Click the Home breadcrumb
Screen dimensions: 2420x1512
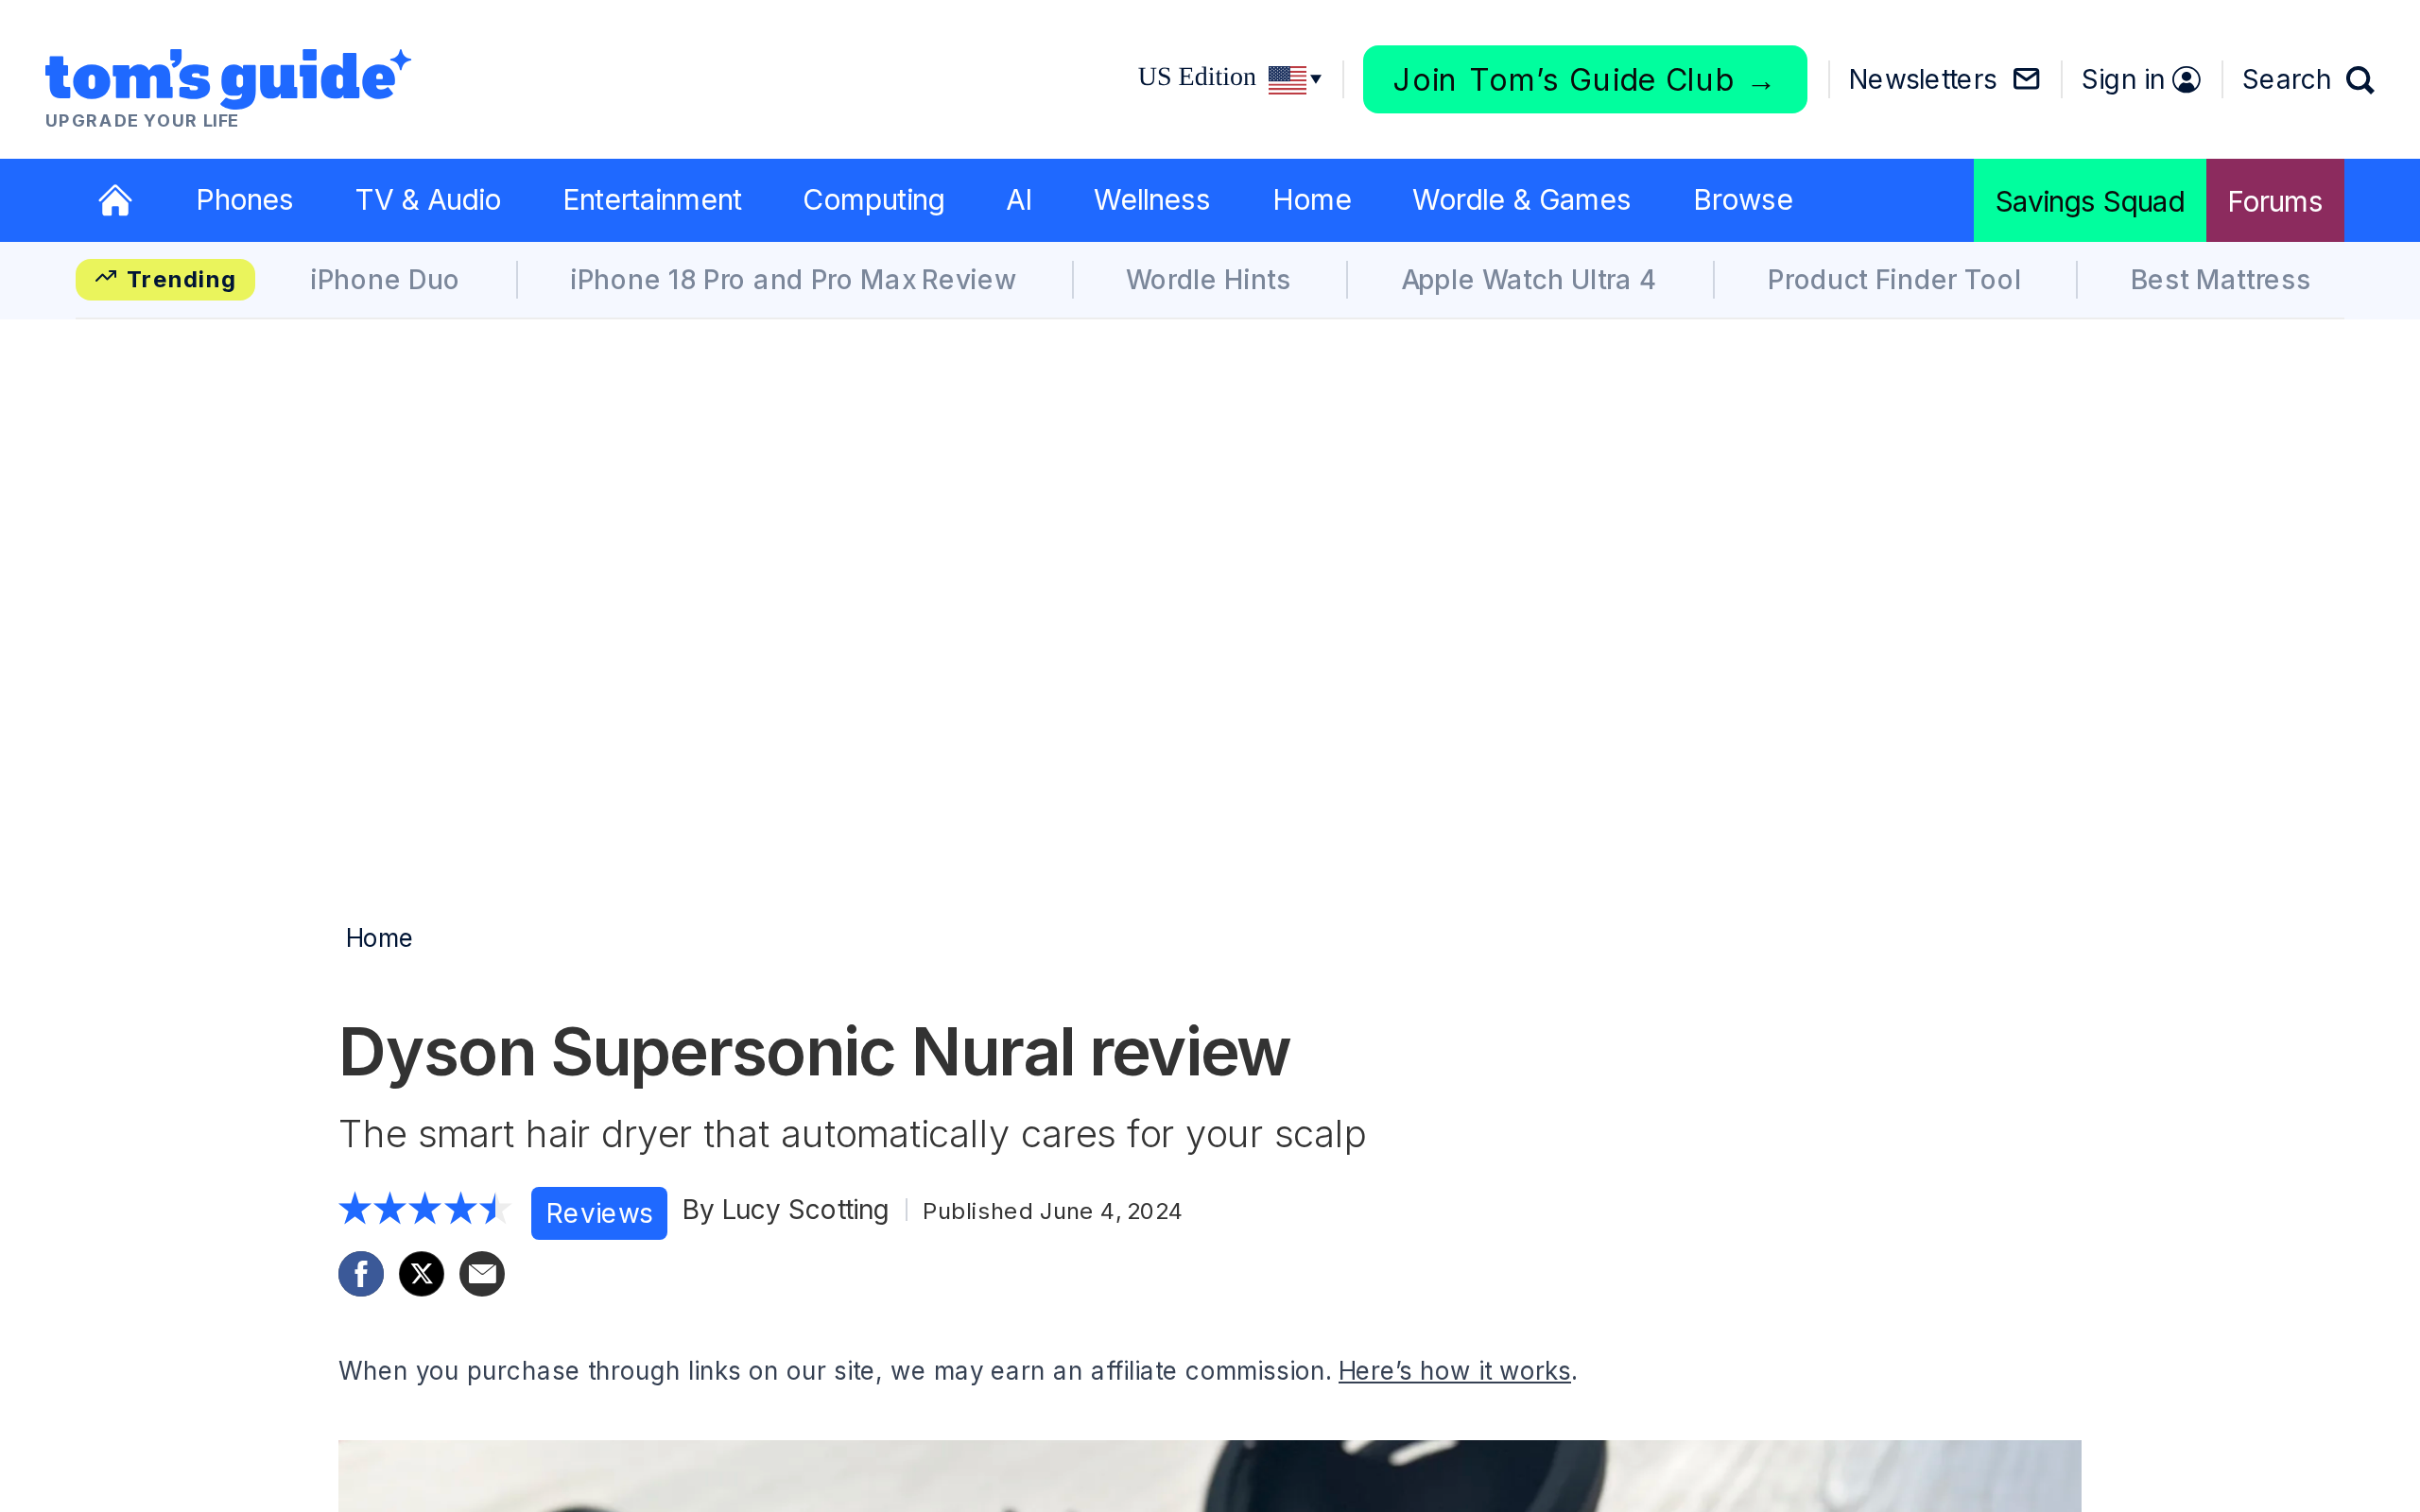pos(379,938)
